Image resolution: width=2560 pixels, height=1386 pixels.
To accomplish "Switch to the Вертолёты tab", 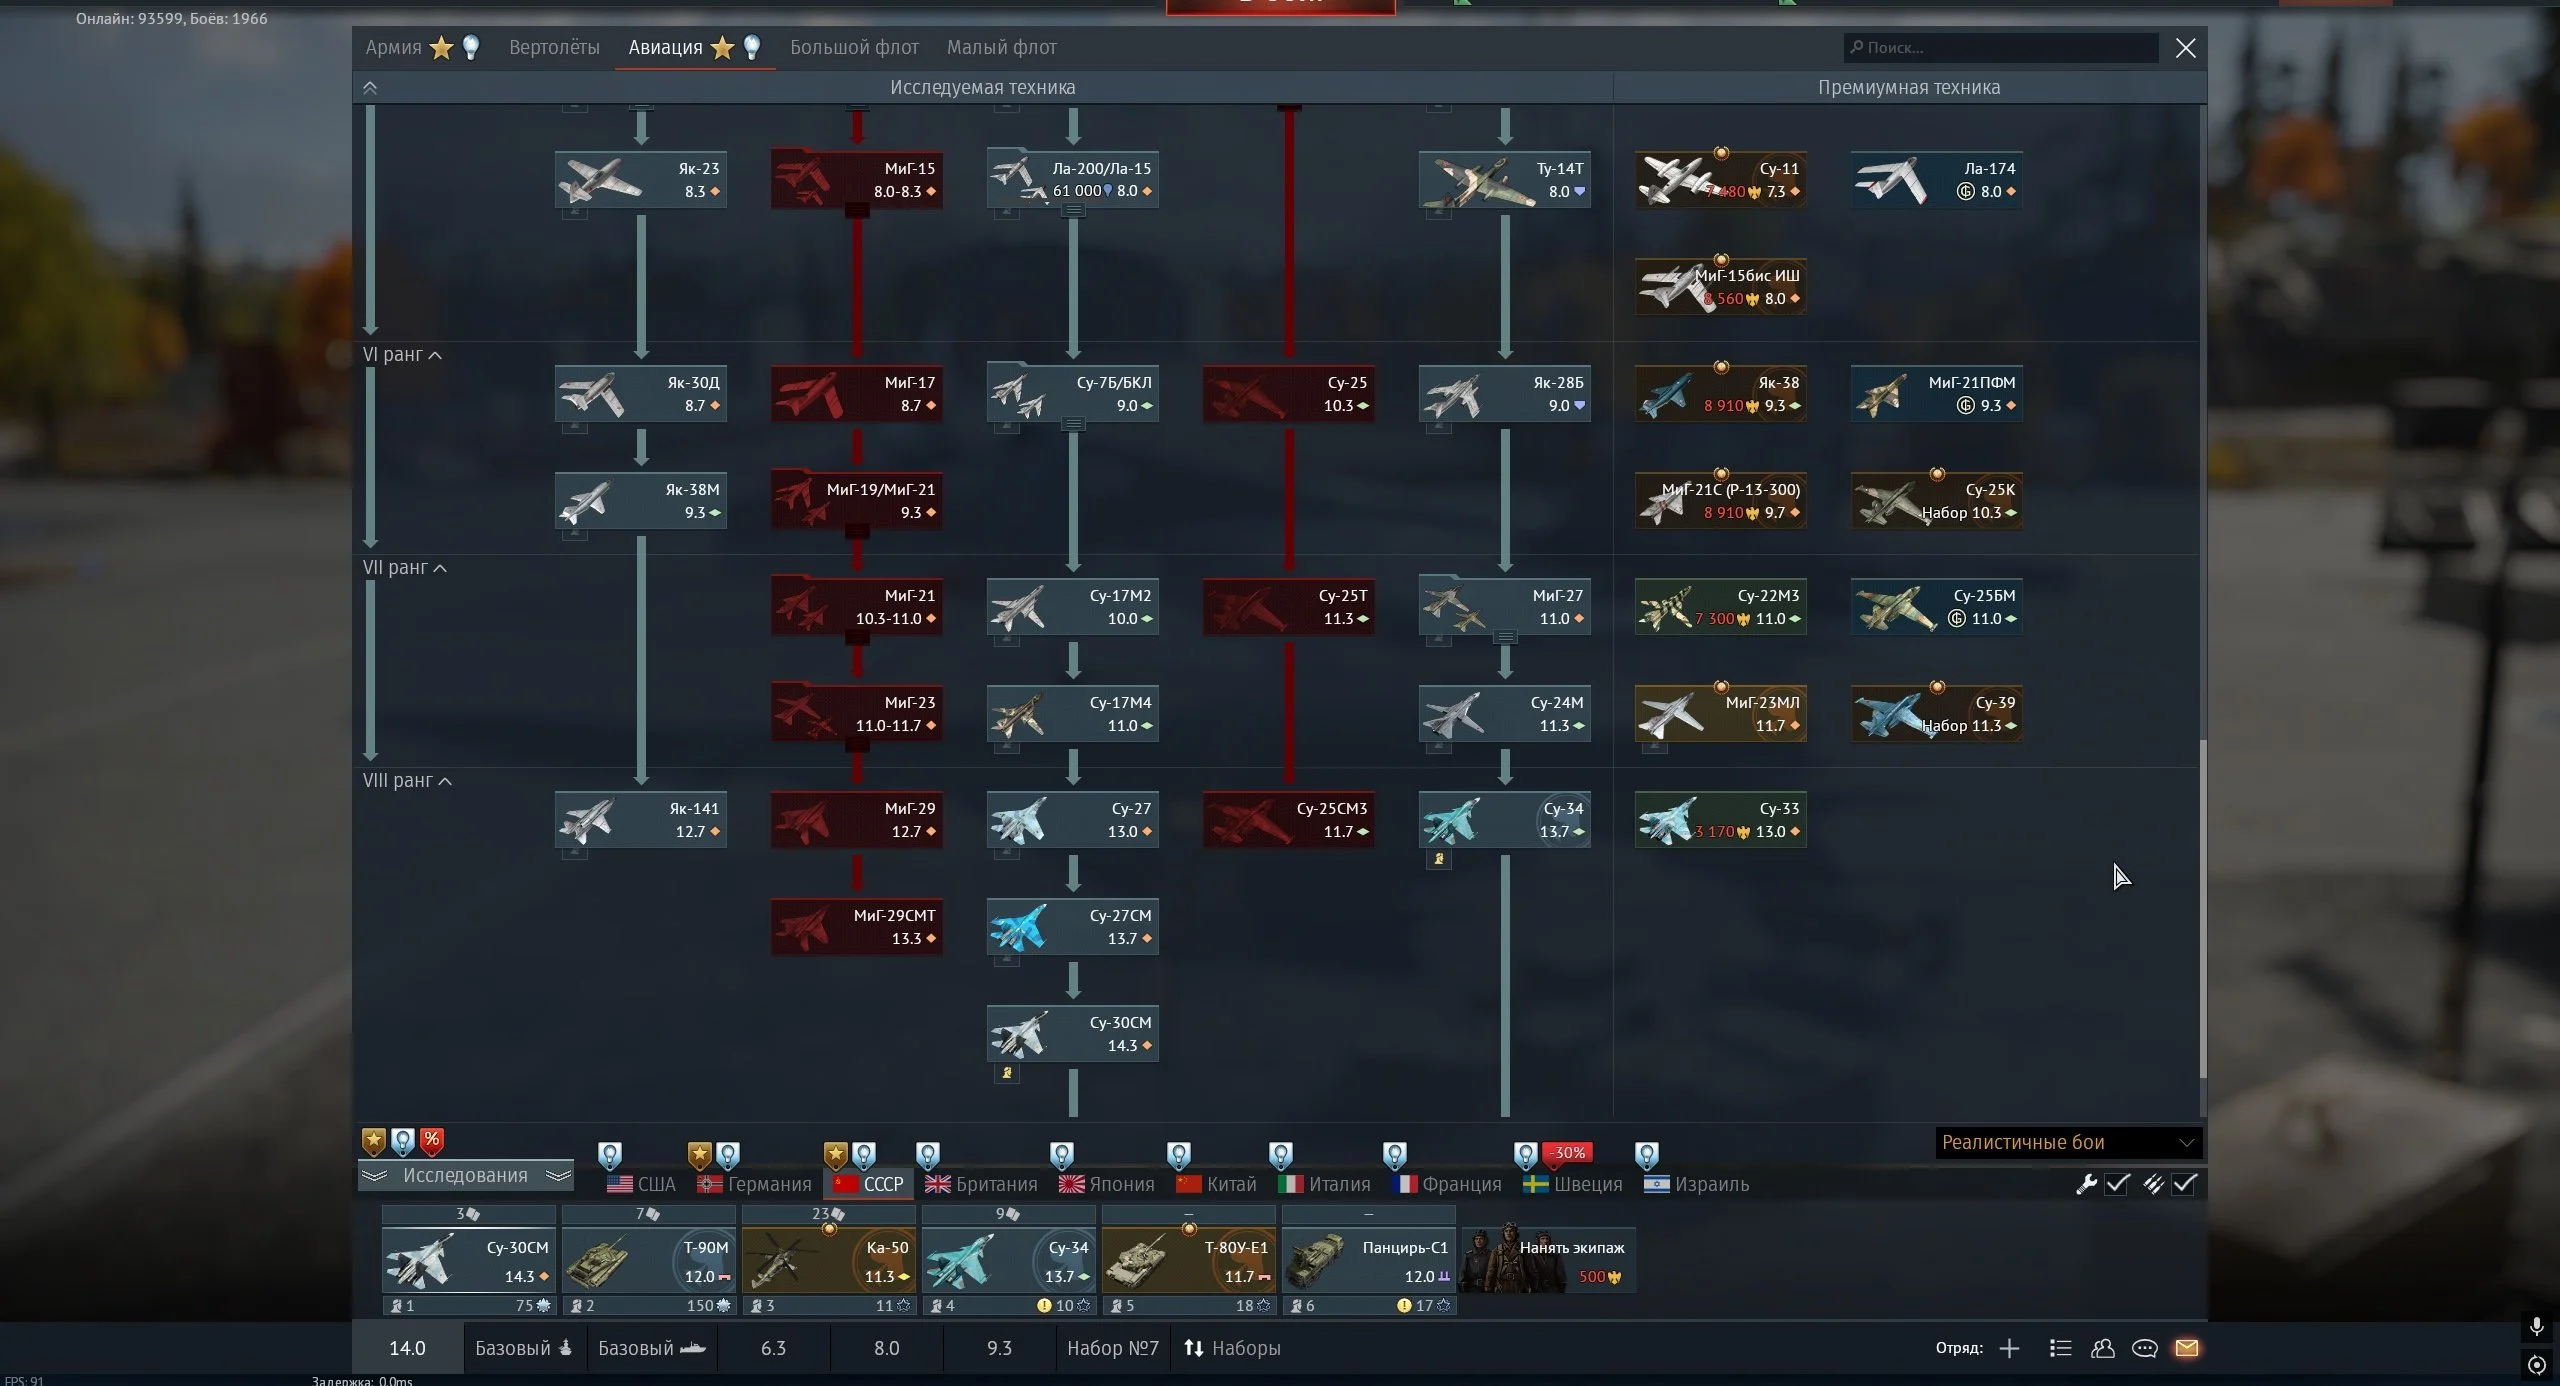I will 554,47.
